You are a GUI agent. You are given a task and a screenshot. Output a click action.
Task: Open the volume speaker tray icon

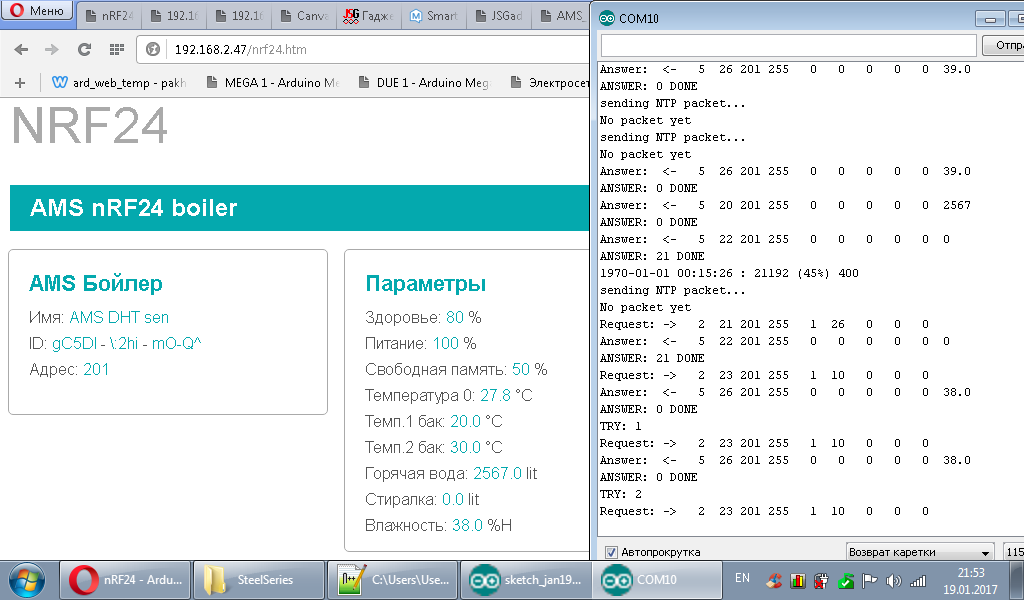tap(893, 580)
